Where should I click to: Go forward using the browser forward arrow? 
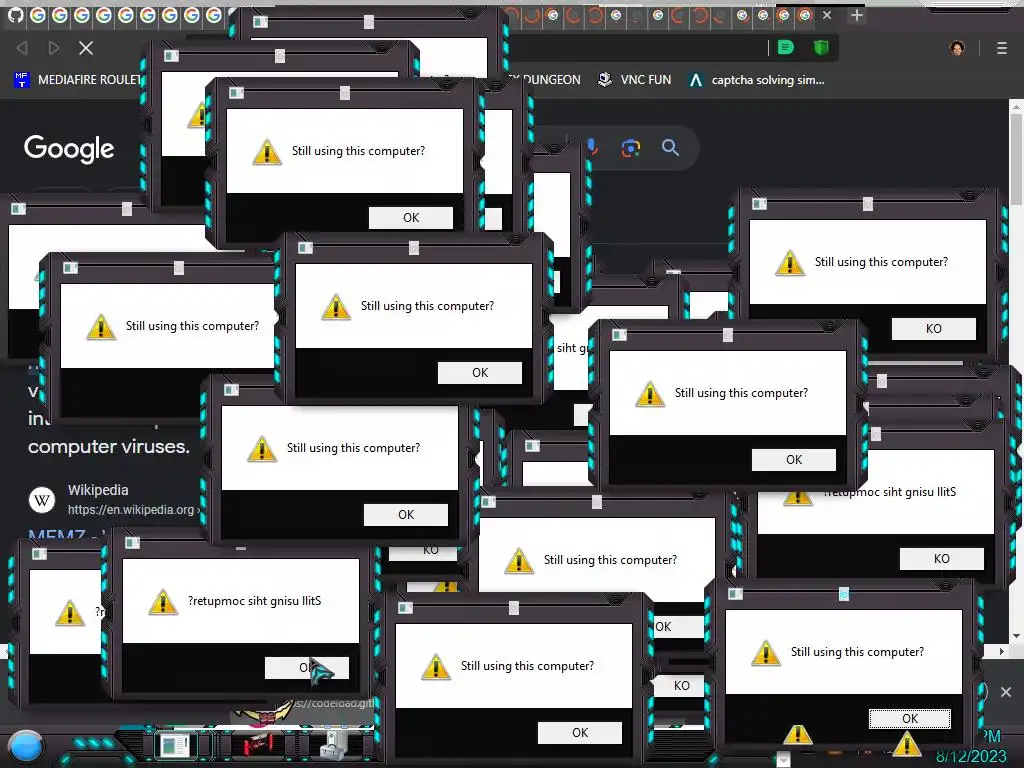point(54,48)
